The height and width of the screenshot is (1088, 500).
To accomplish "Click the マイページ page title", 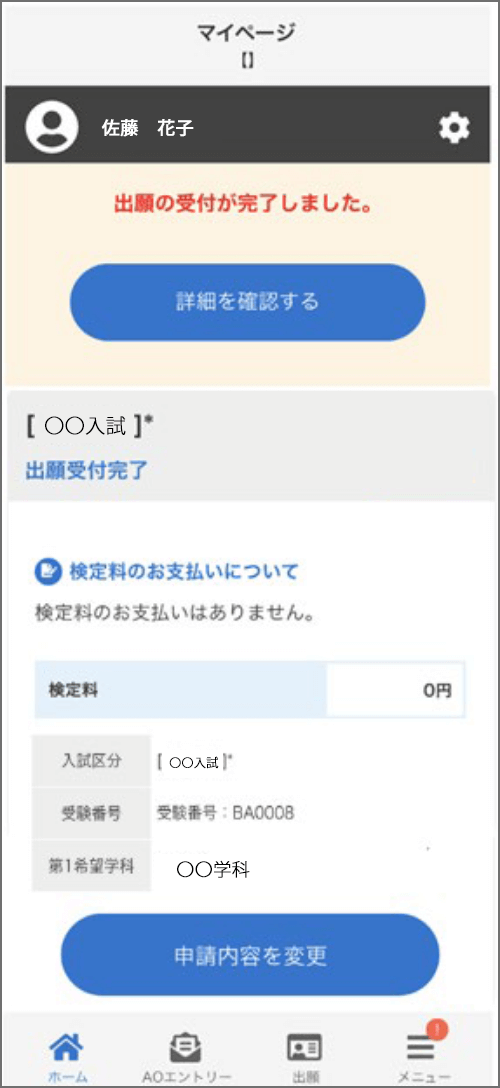I will point(246,32).
